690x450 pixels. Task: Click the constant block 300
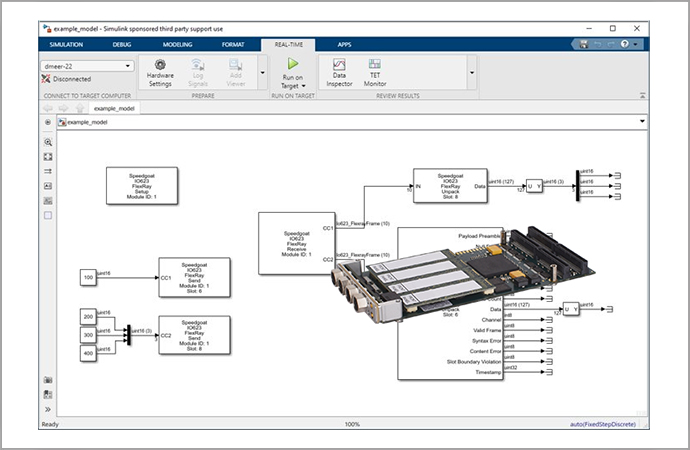pyautogui.click(x=88, y=335)
